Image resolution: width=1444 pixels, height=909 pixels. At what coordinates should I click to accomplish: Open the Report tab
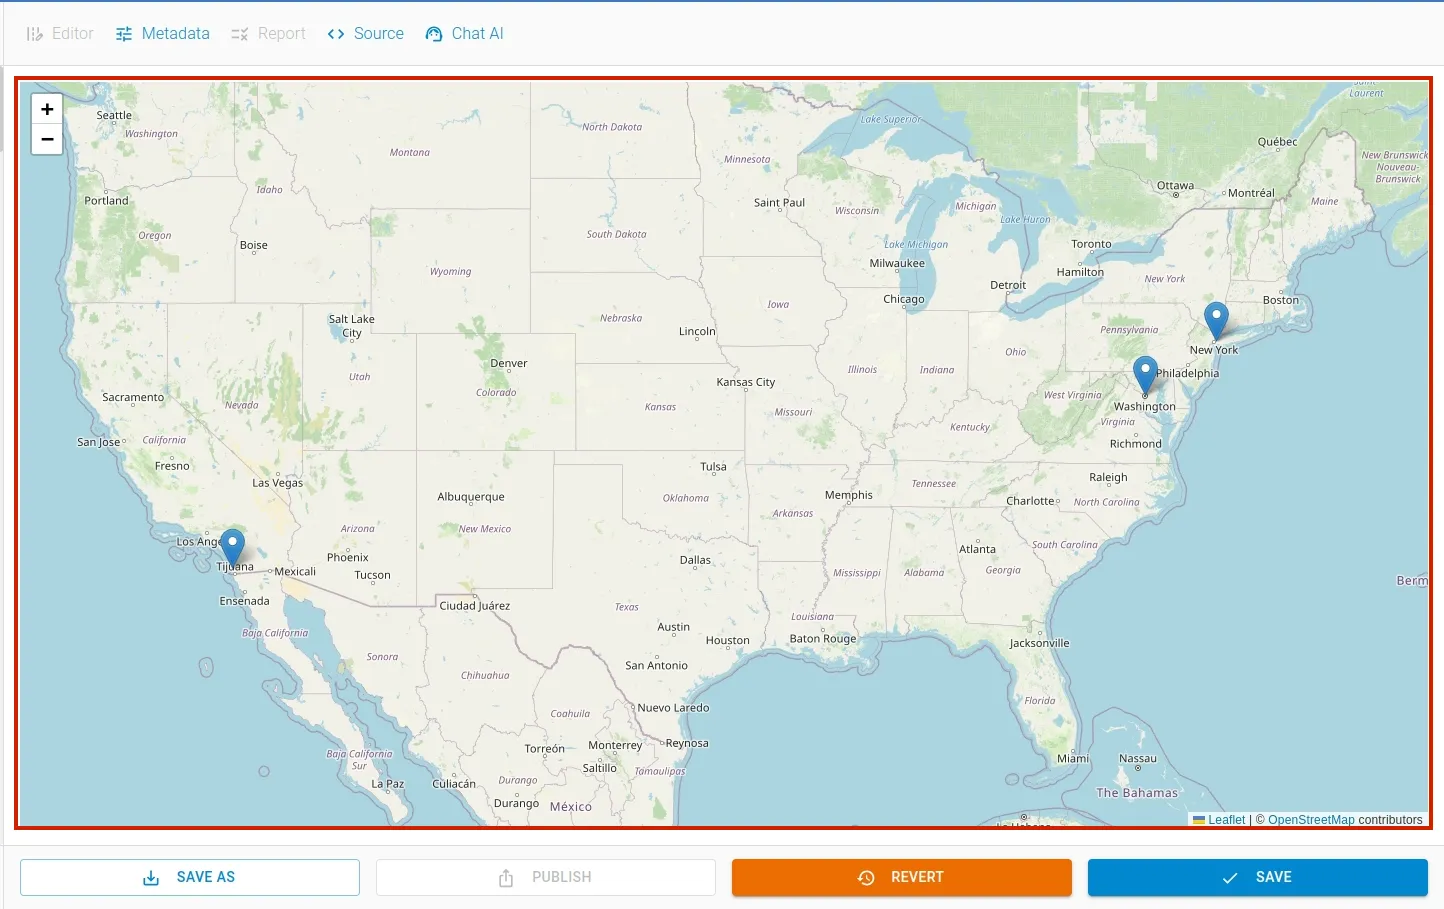click(268, 34)
